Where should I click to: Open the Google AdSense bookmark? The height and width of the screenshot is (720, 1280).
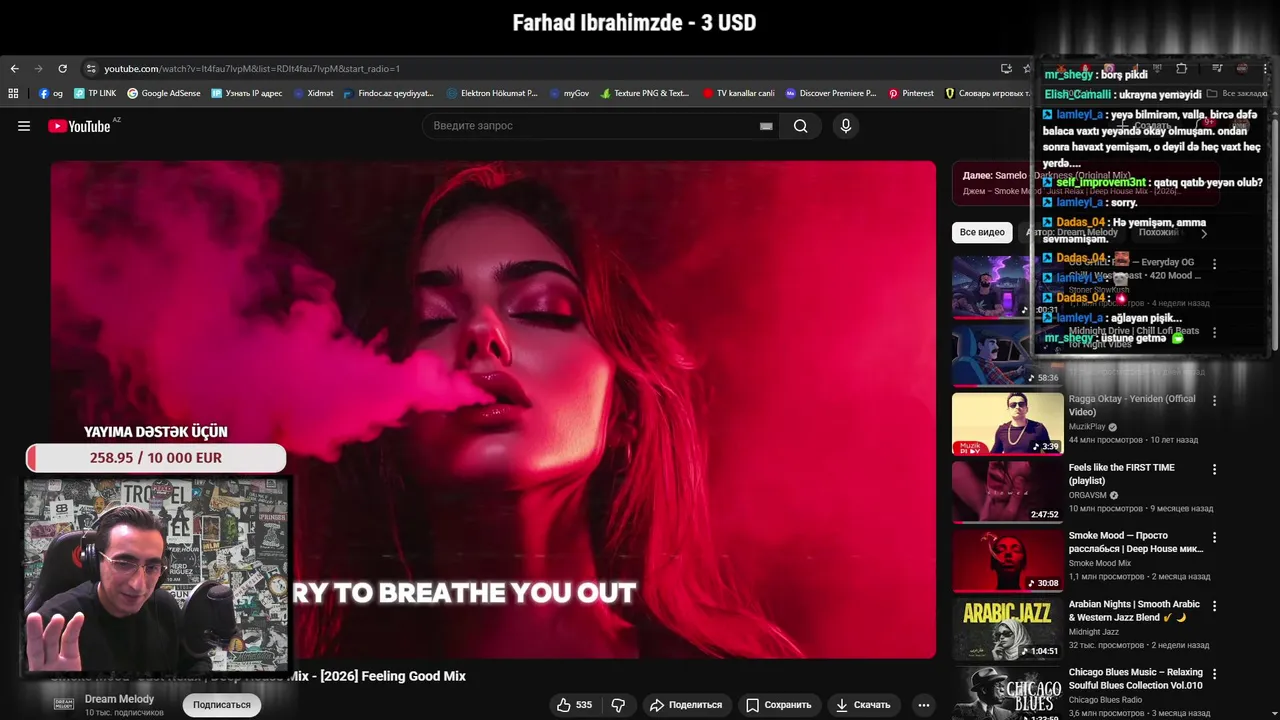coord(164,93)
